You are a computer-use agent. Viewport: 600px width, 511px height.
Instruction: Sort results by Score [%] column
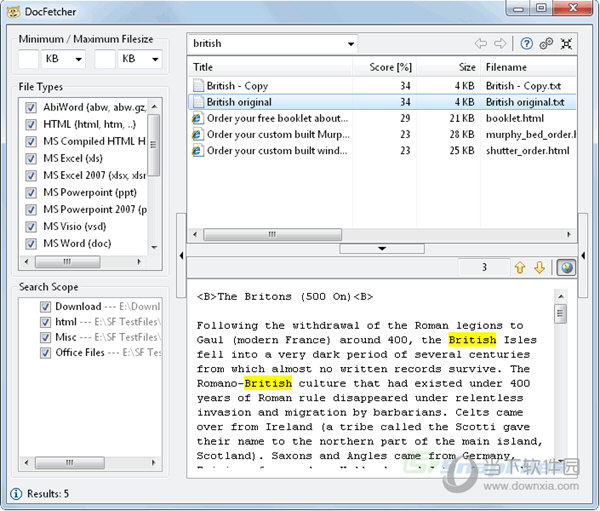(x=385, y=67)
